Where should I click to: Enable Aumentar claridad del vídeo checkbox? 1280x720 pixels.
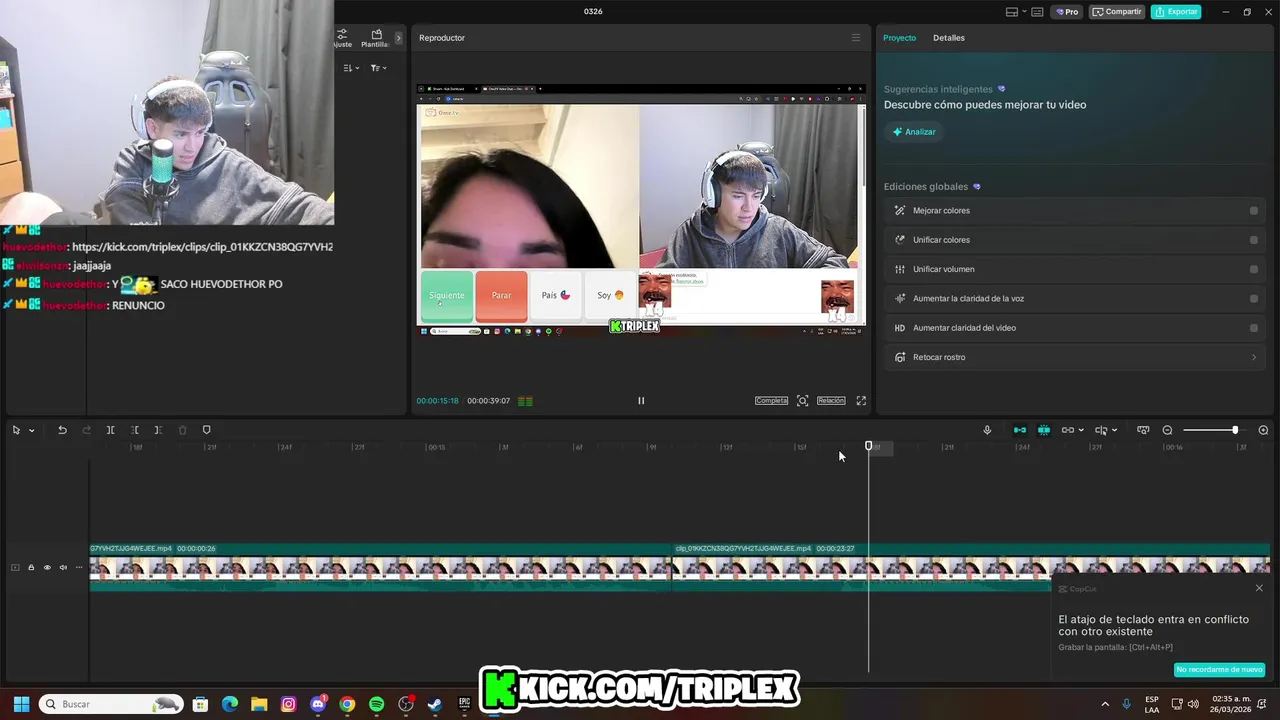click(x=1254, y=328)
